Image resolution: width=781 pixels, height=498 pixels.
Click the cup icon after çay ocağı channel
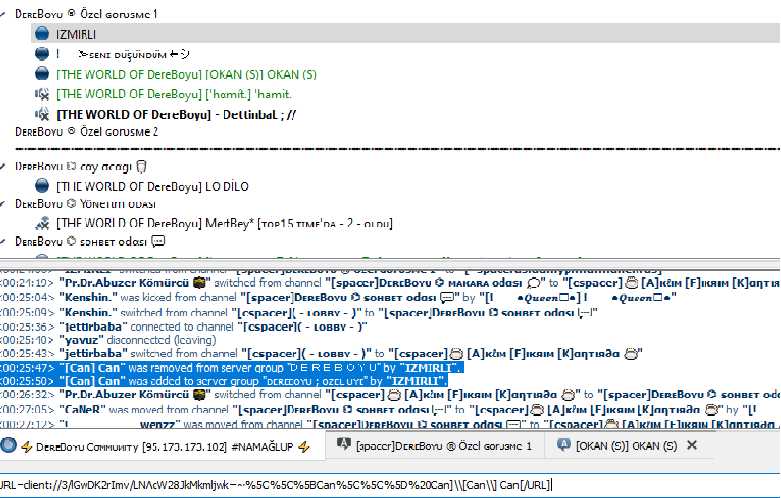pos(141,166)
